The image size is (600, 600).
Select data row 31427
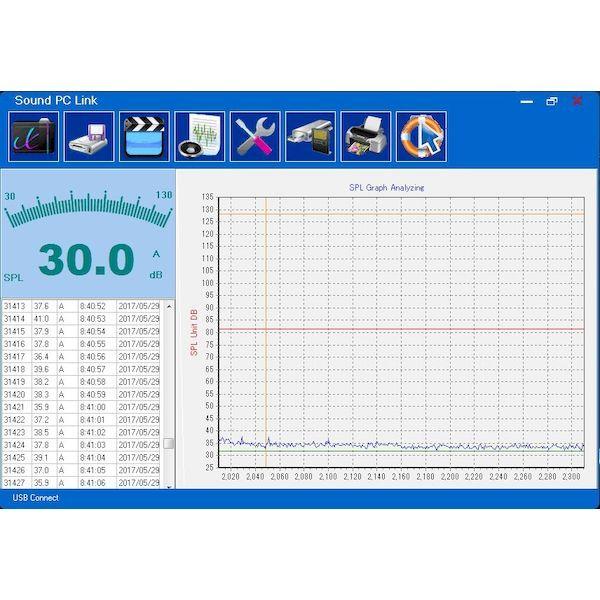coord(15,483)
